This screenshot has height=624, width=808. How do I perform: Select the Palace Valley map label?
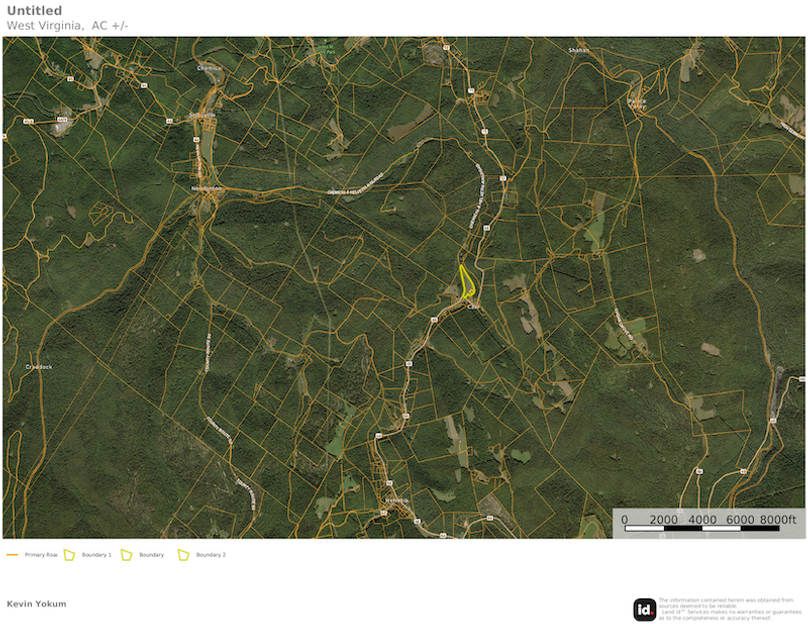point(638,103)
